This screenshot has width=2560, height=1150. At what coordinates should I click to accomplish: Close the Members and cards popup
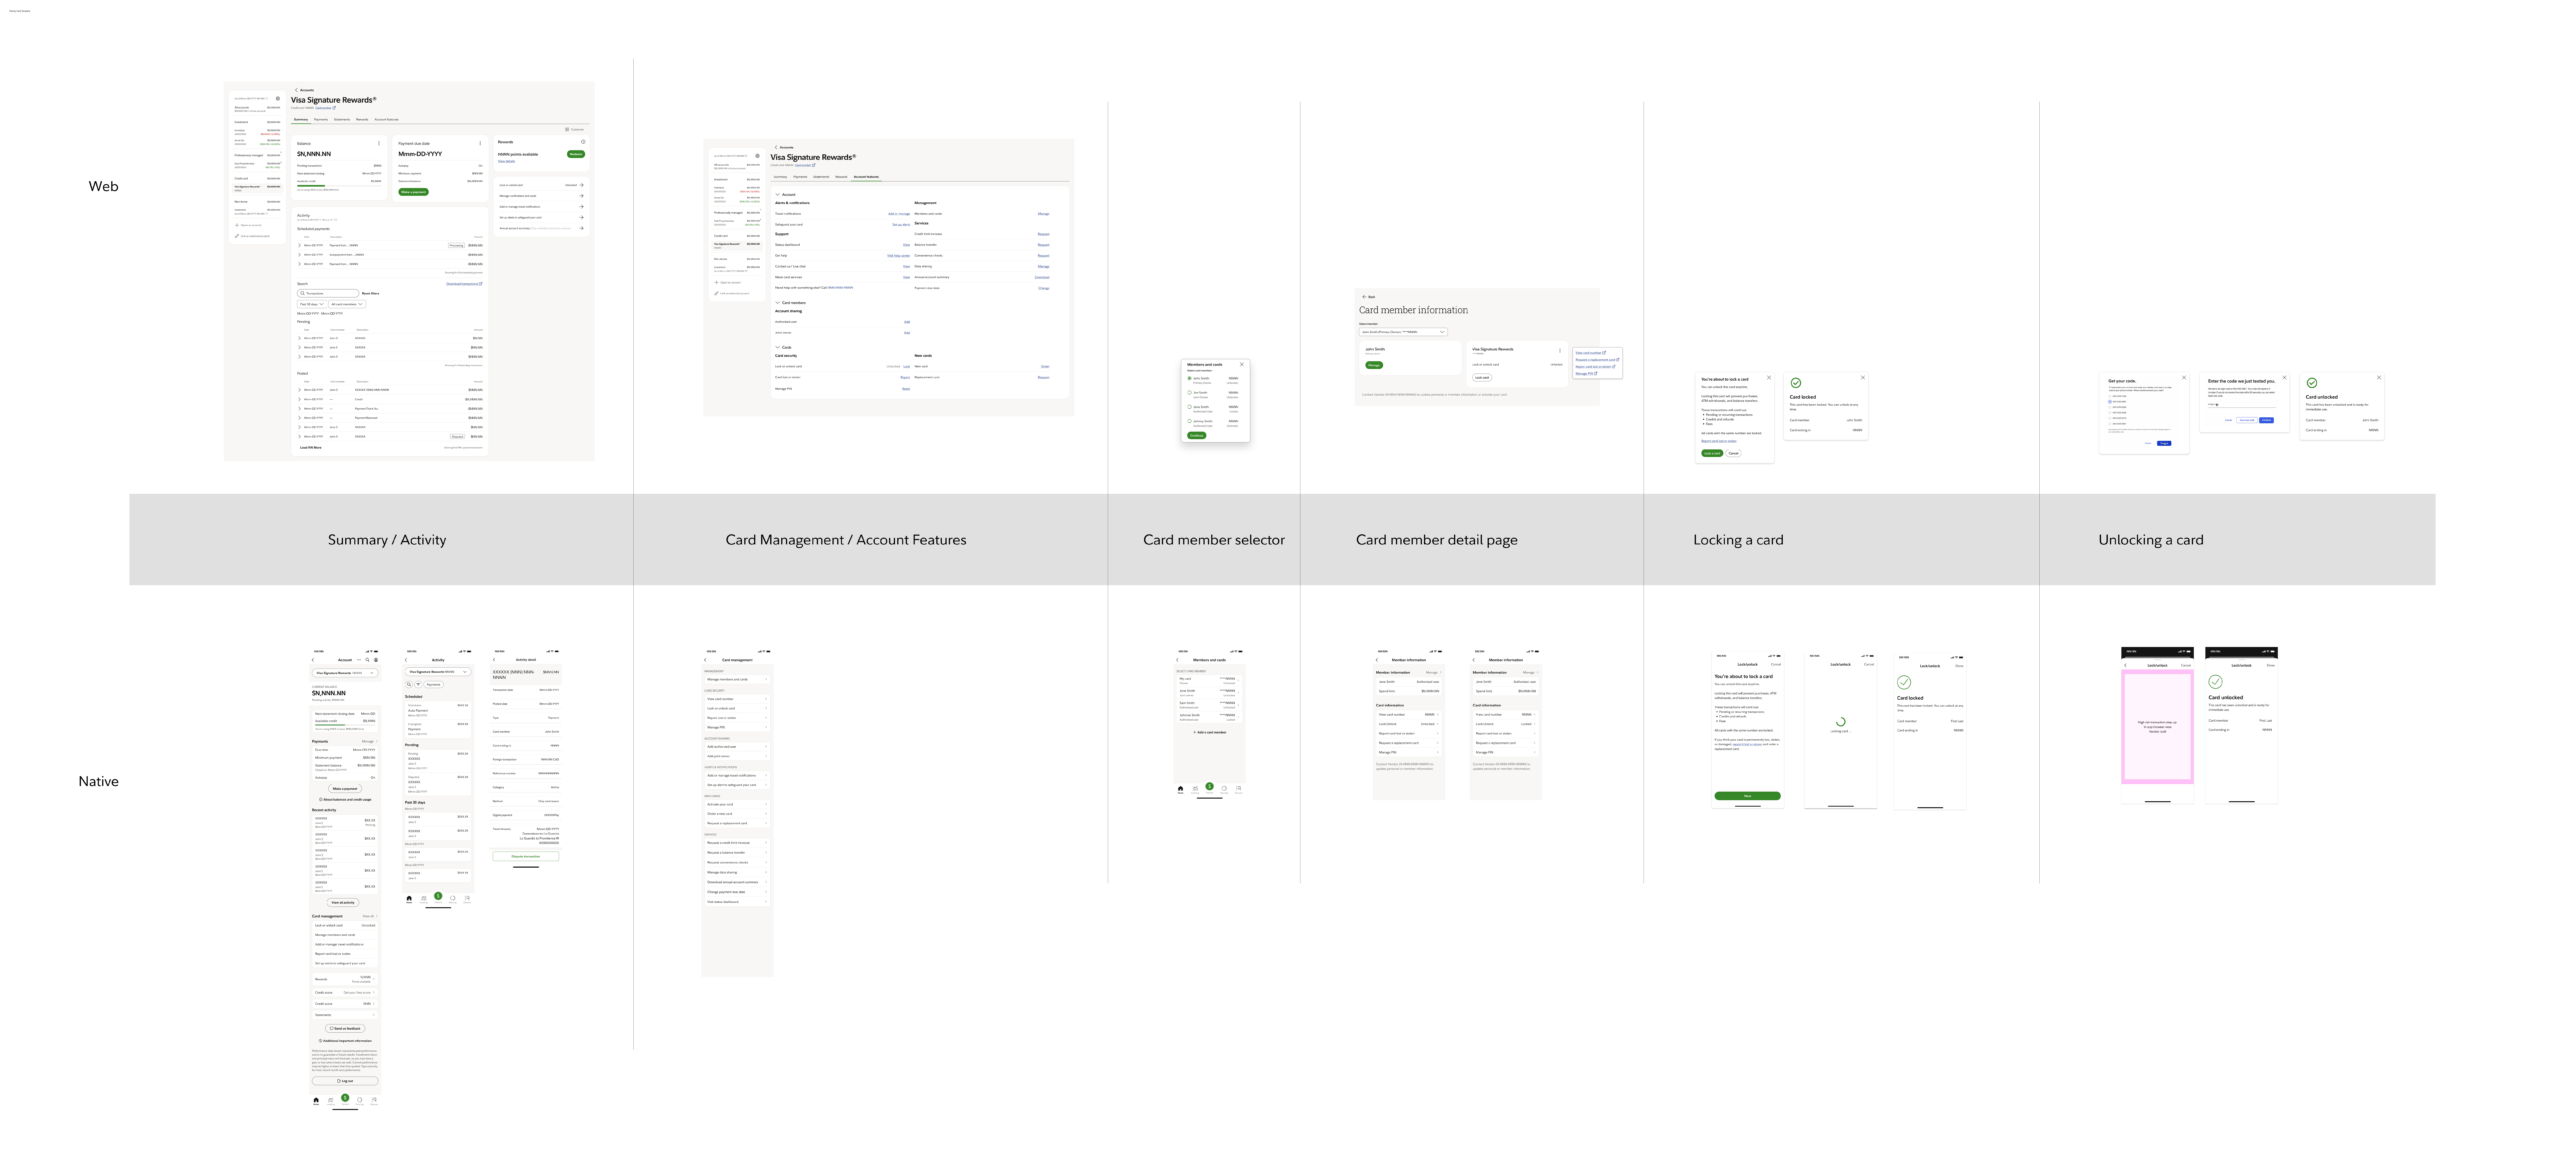click(1242, 364)
